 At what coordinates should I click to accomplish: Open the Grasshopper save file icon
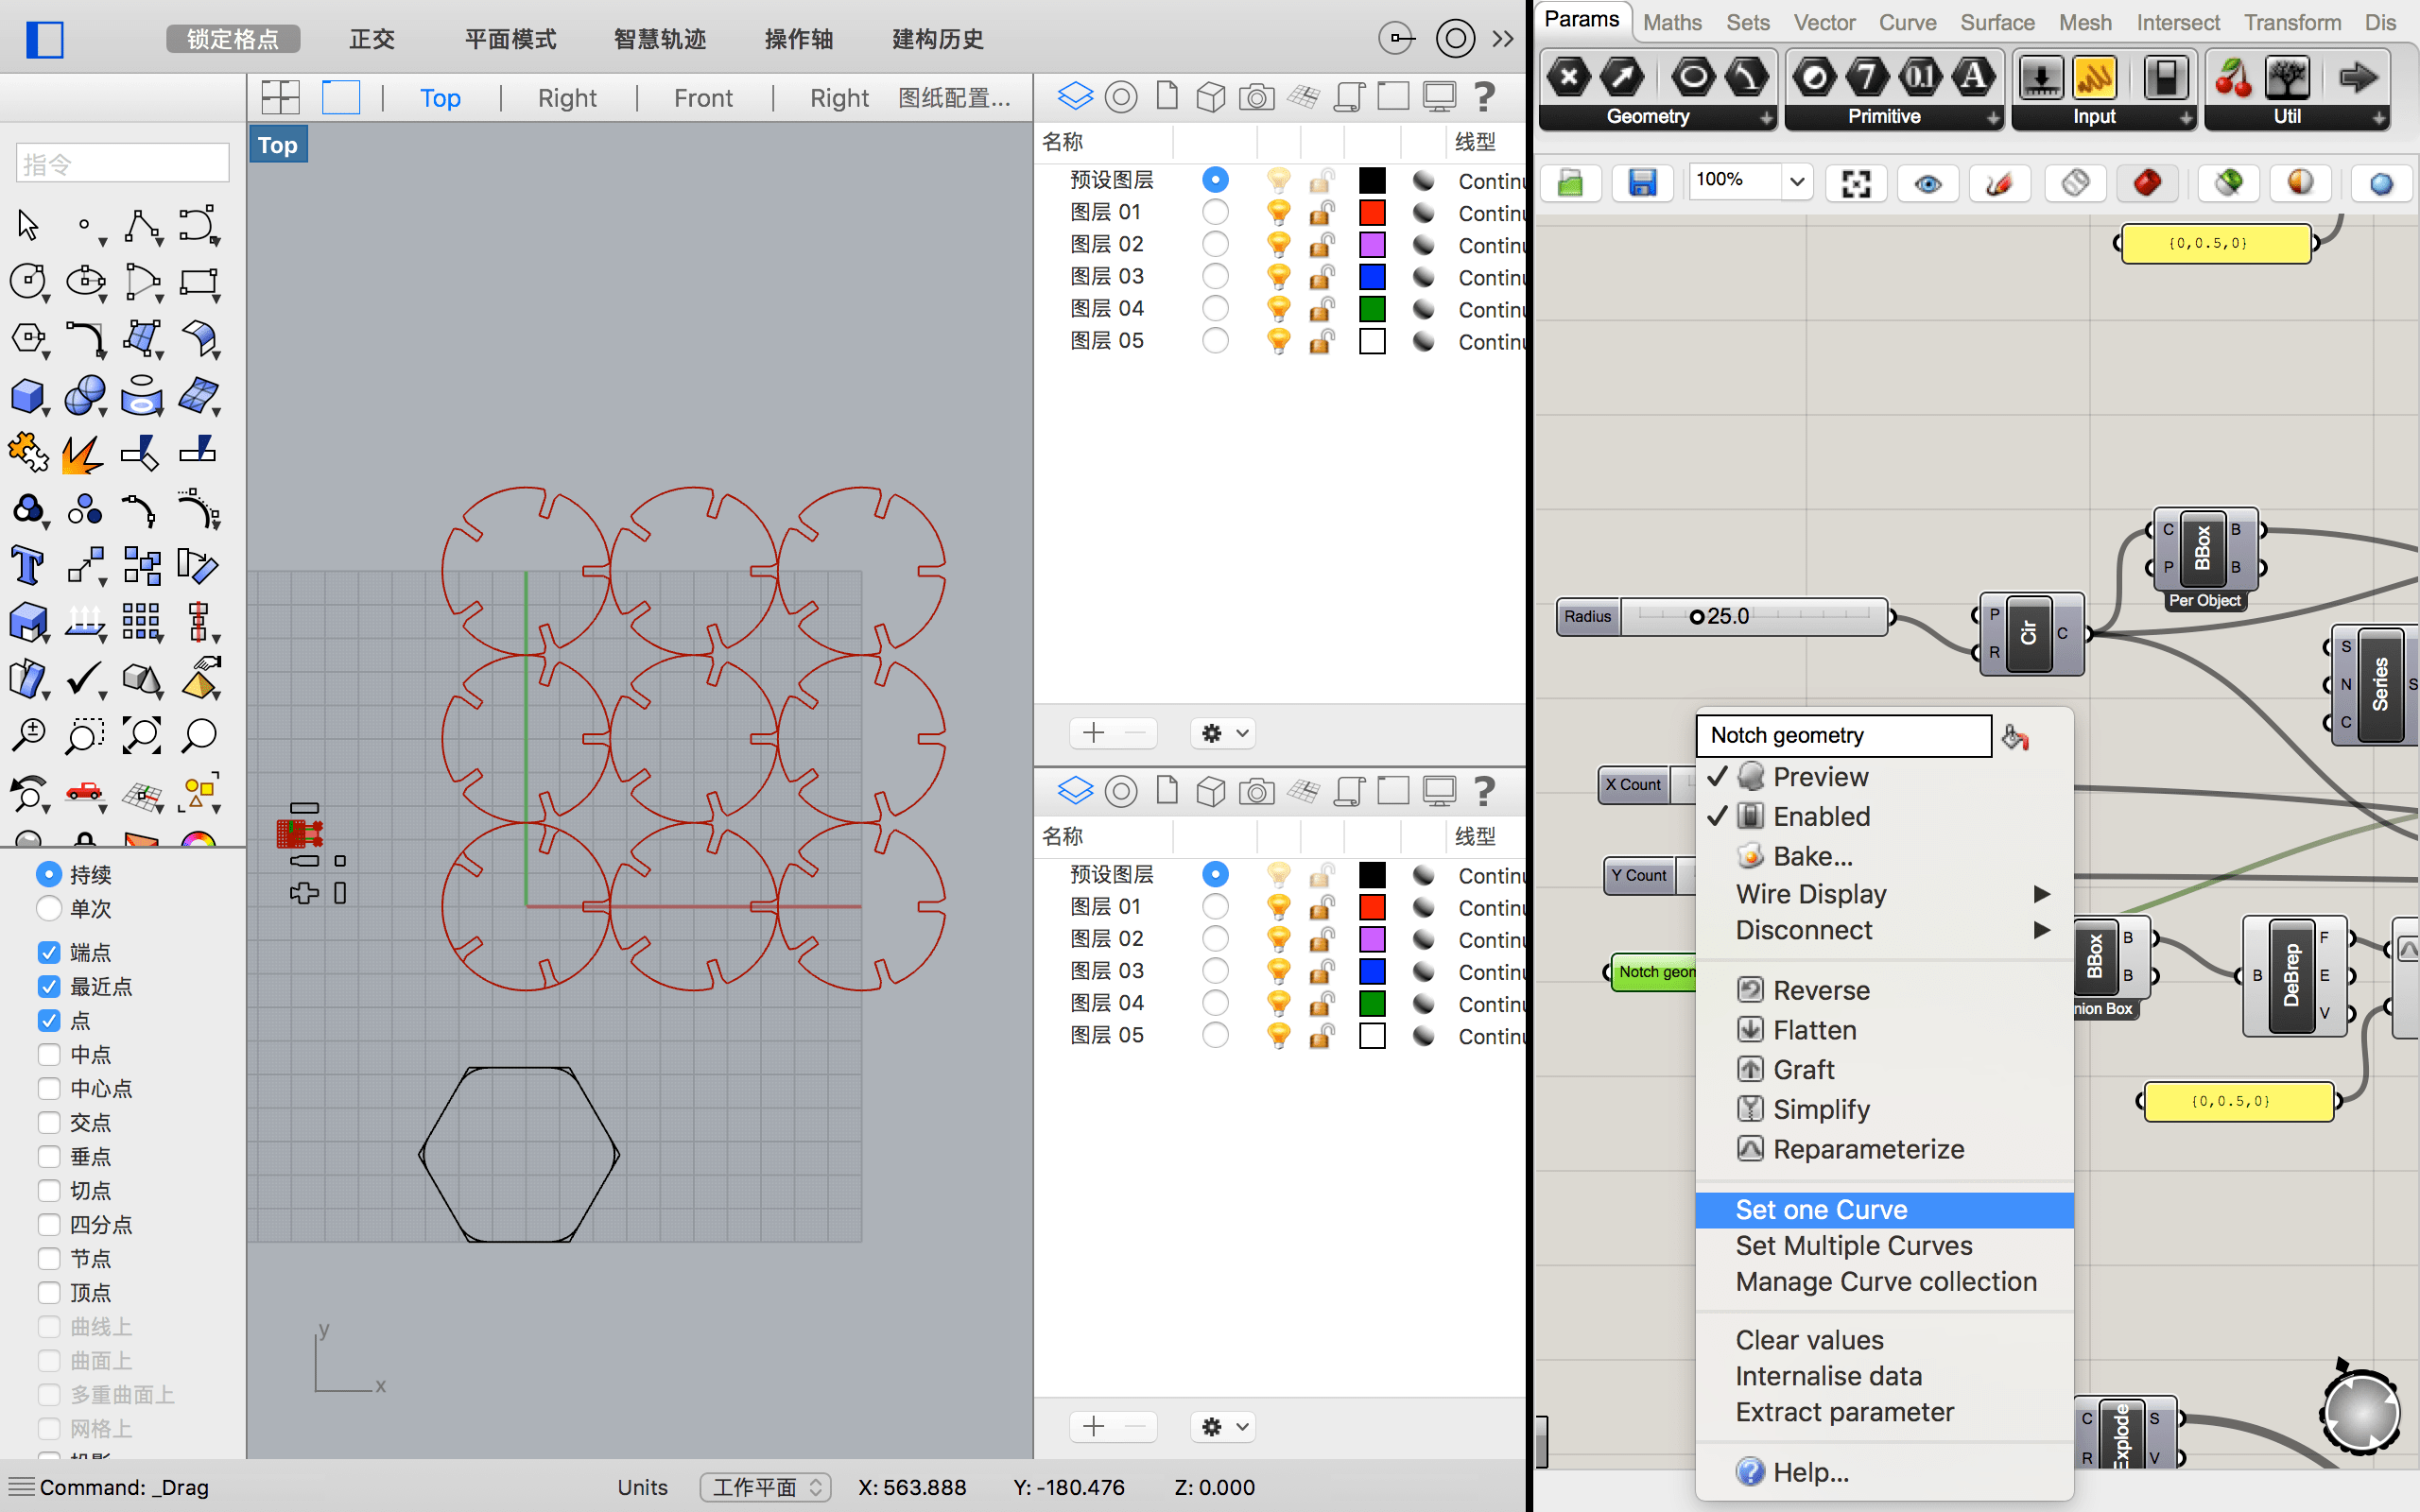click(x=1642, y=183)
